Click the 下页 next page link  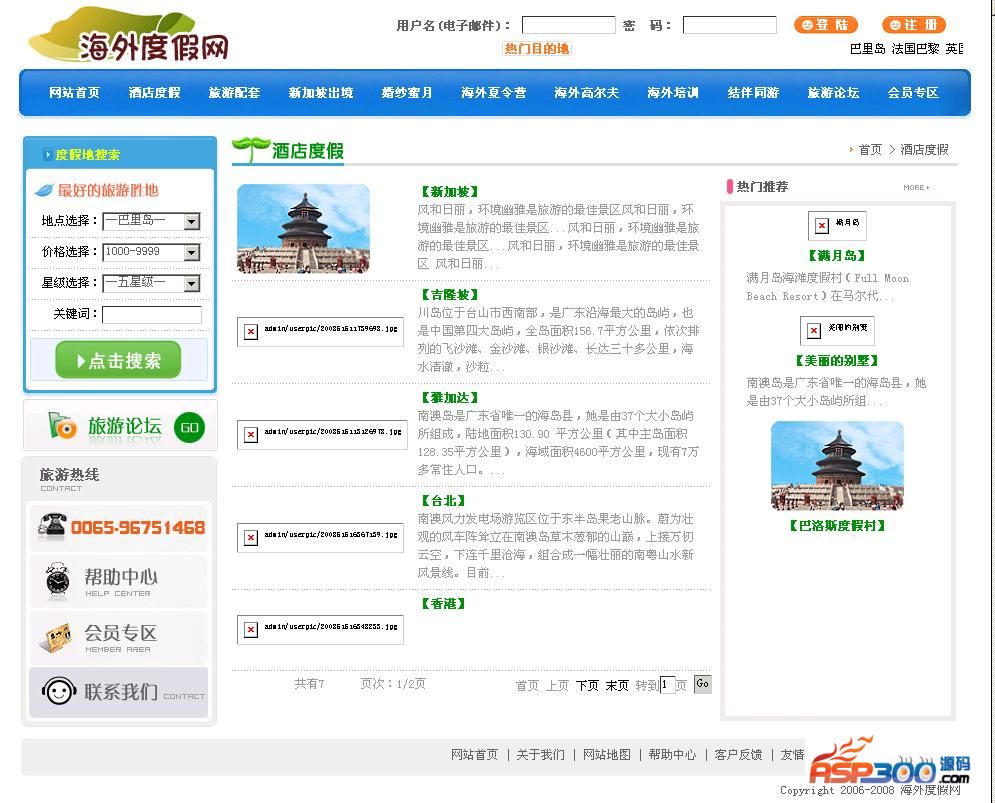(x=587, y=685)
